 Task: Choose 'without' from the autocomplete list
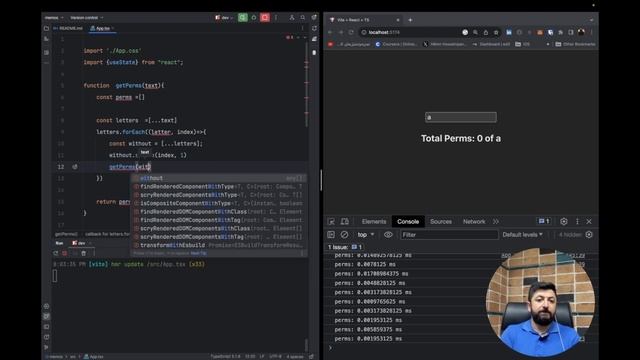point(218,178)
